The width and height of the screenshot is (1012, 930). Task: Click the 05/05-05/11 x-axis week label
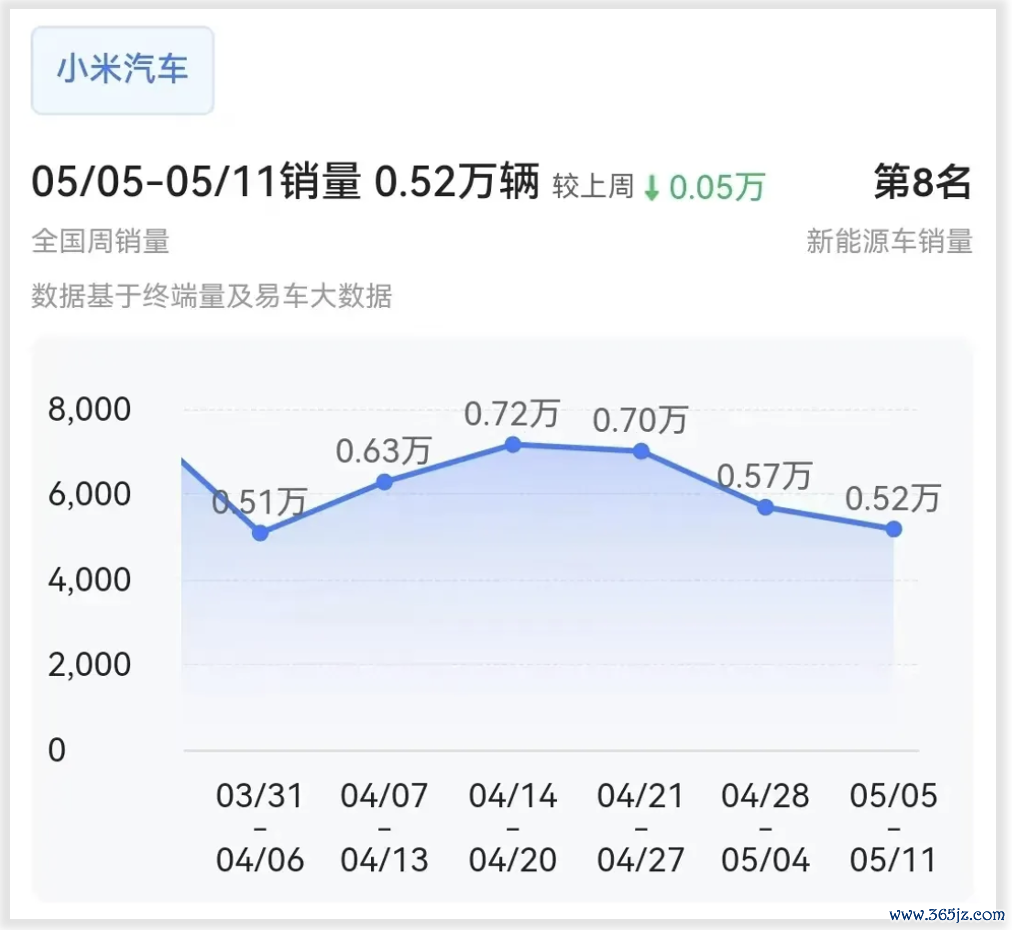point(893,827)
